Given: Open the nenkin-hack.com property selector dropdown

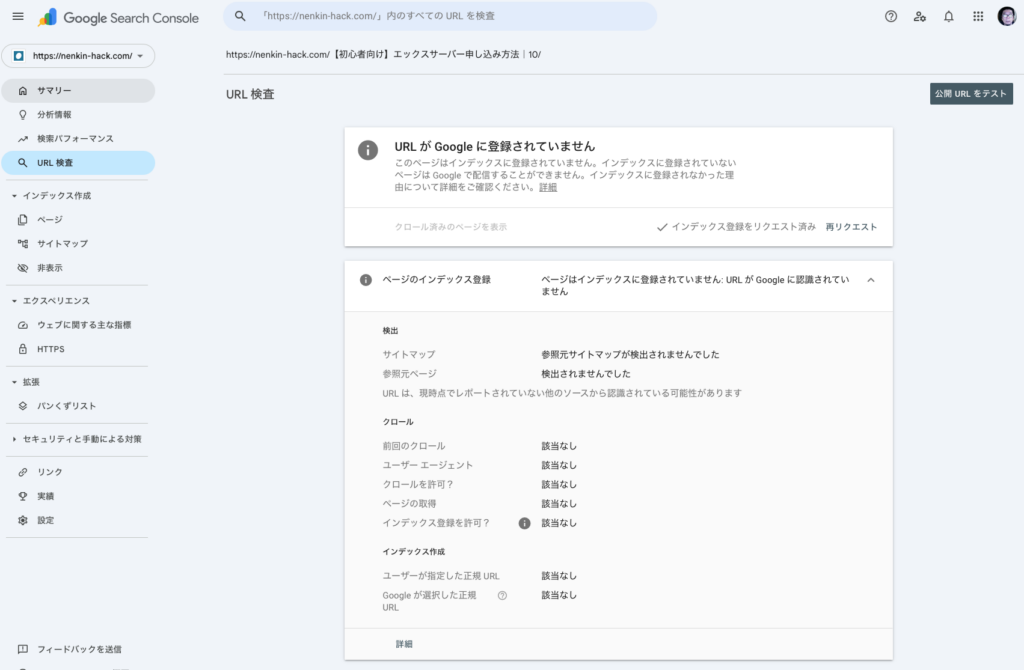Looking at the screenshot, I should (x=78, y=56).
